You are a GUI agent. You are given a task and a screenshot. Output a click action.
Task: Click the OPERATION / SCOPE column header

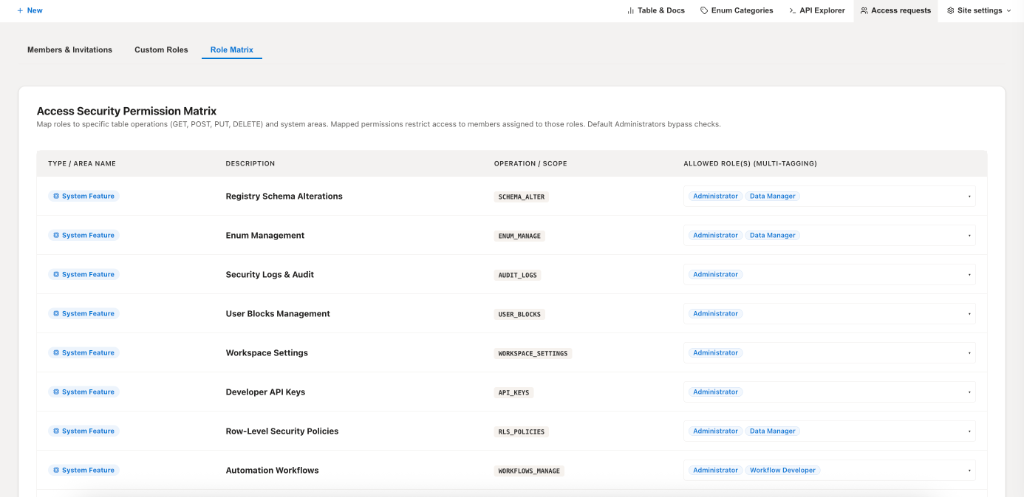[x=530, y=163]
